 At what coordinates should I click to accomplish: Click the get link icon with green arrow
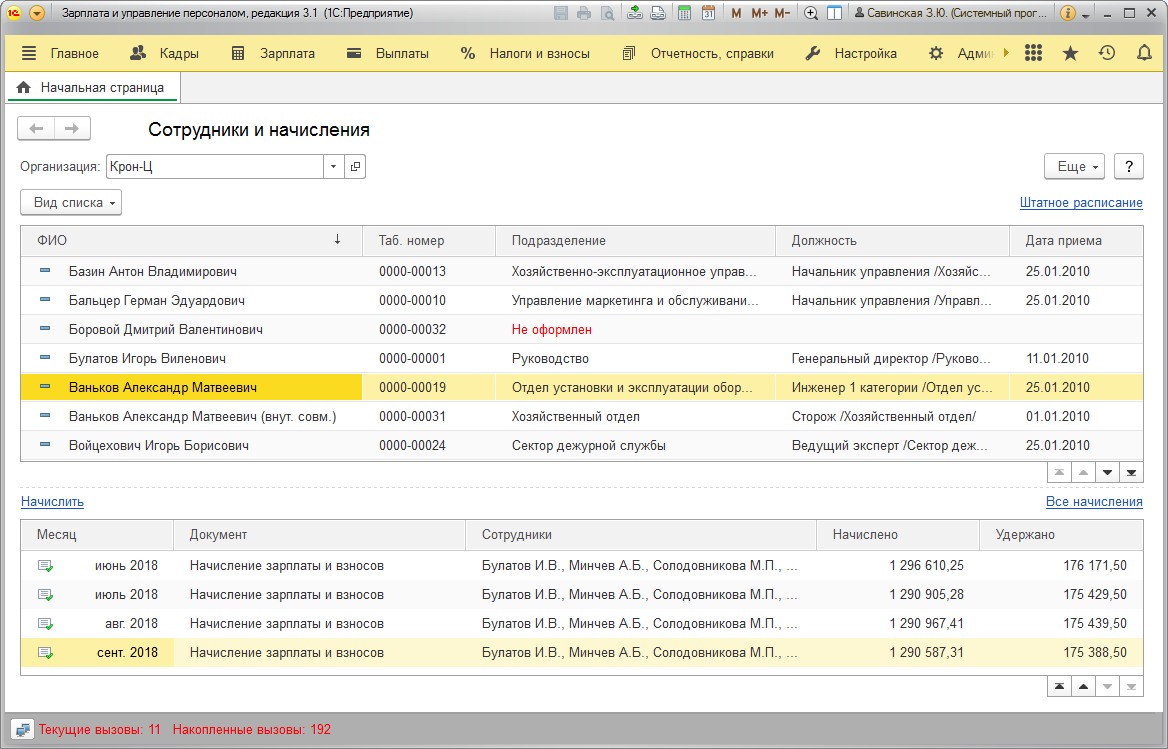coord(635,13)
